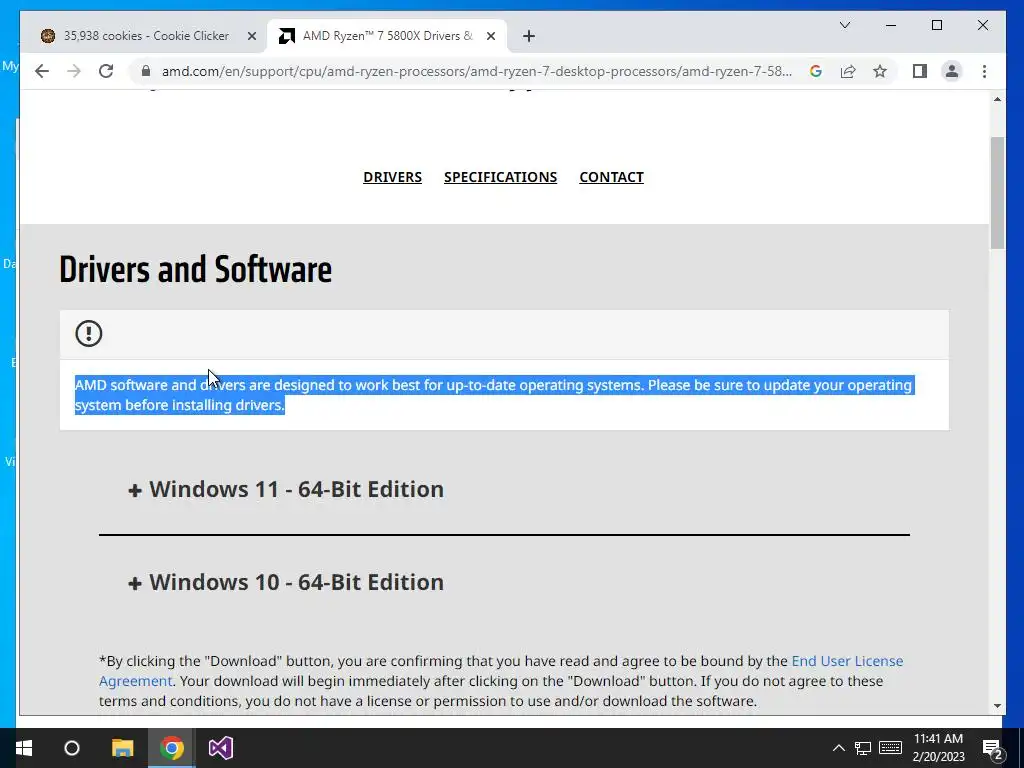
Task: Click the Drivers and Software heading
Action: click(x=195, y=269)
